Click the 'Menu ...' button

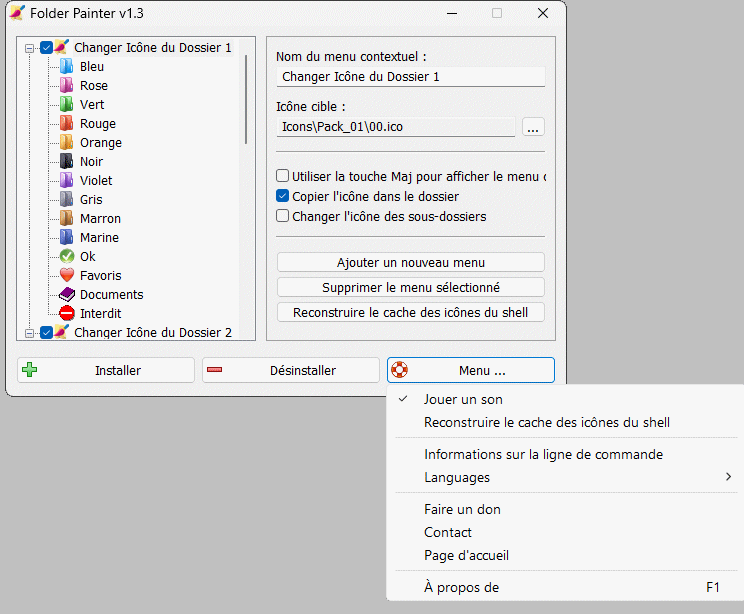pos(471,370)
